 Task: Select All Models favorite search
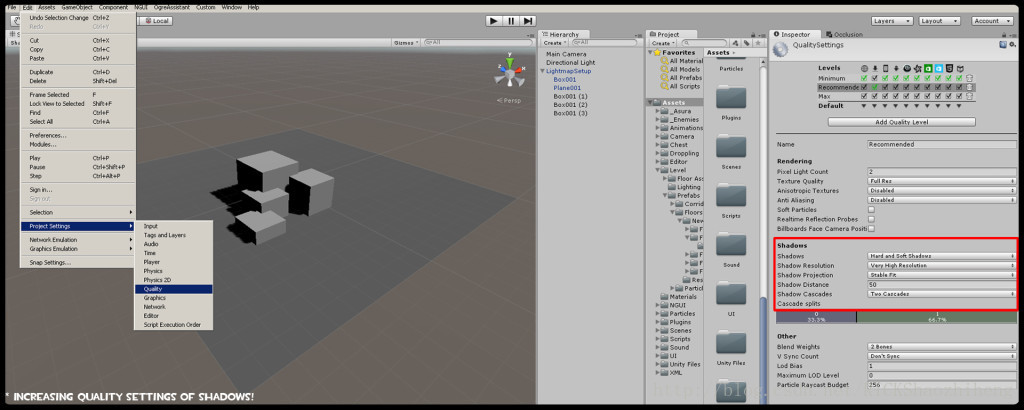pyautogui.click(x=680, y=69)
